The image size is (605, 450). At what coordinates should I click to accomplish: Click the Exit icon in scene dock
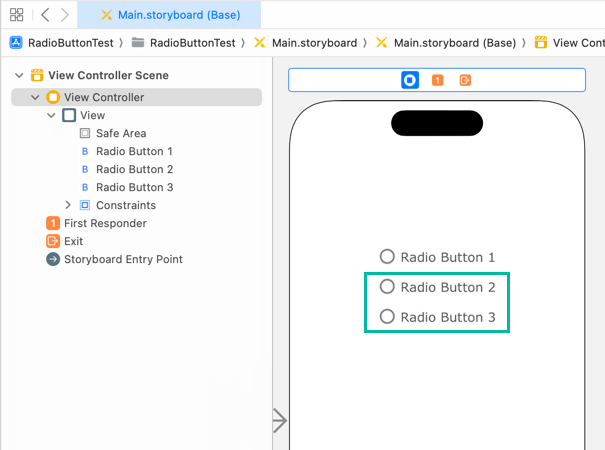pyautogui.click(x=465, y=80)
